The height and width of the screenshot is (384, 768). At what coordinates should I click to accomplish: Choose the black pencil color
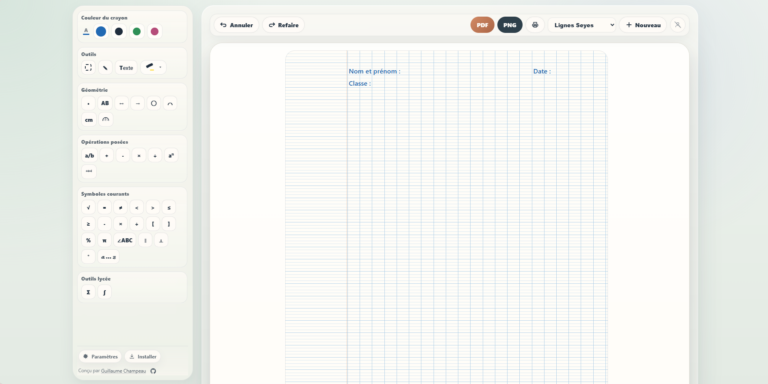119,31
